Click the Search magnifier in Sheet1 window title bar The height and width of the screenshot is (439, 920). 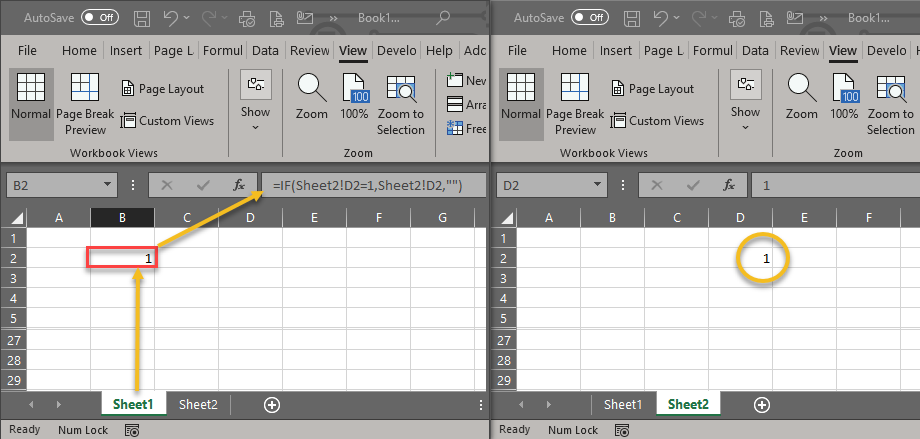[x=443, y=18]
